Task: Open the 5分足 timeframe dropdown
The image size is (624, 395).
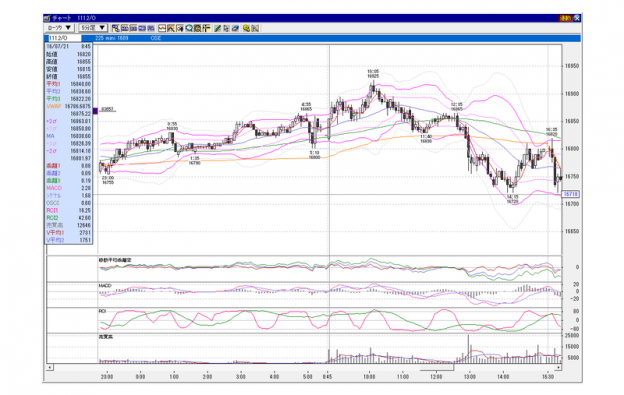Action: click(92, 28)
